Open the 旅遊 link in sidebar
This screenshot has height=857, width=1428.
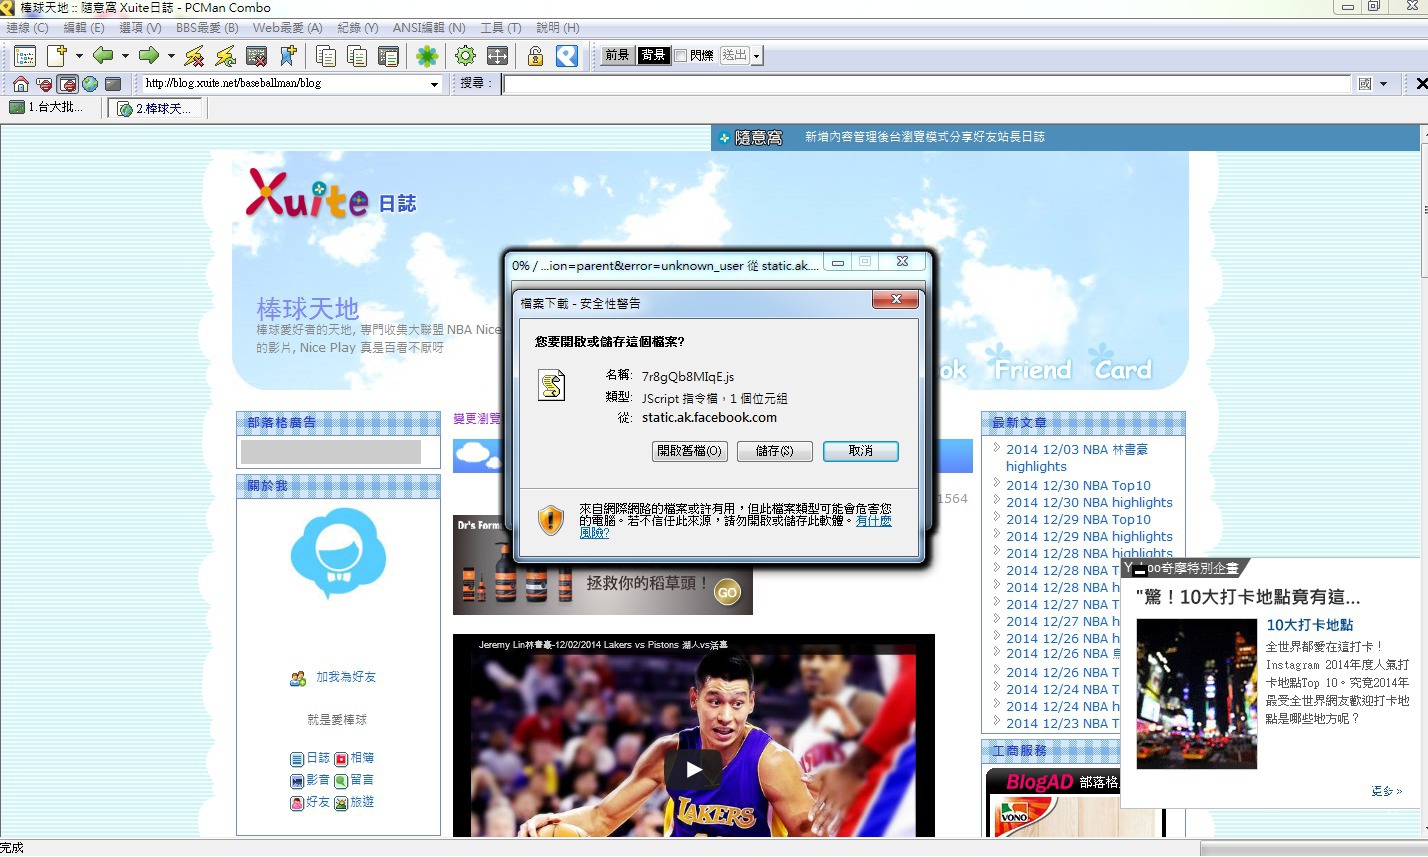click(362, 803)
